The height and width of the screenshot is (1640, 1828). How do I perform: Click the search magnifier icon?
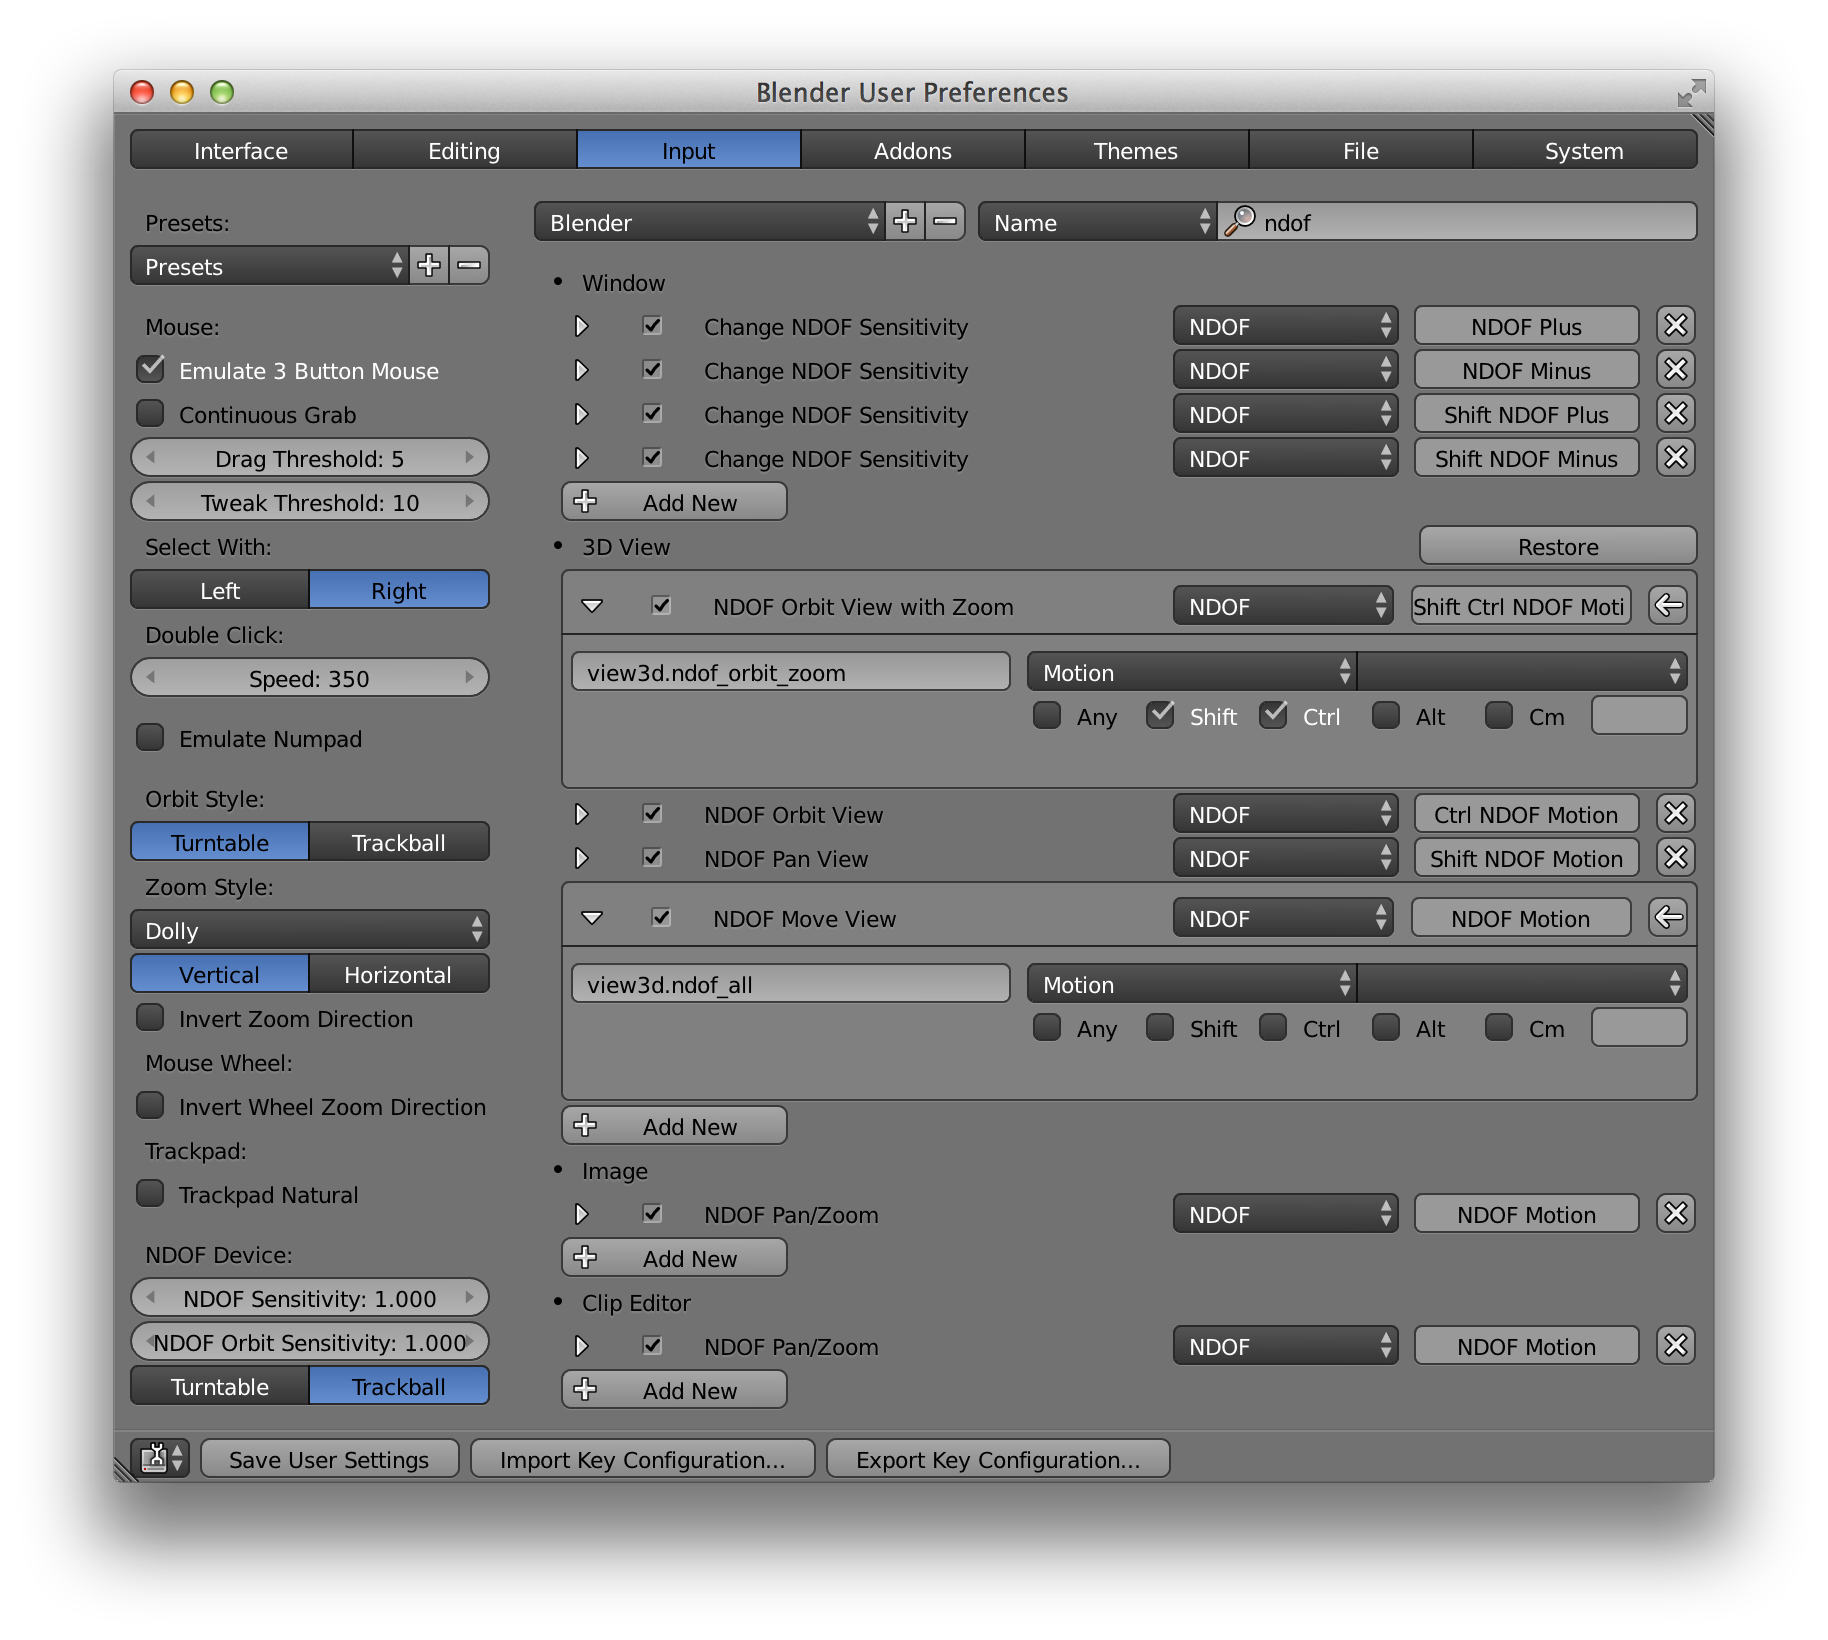click(x=1240, y=221)
